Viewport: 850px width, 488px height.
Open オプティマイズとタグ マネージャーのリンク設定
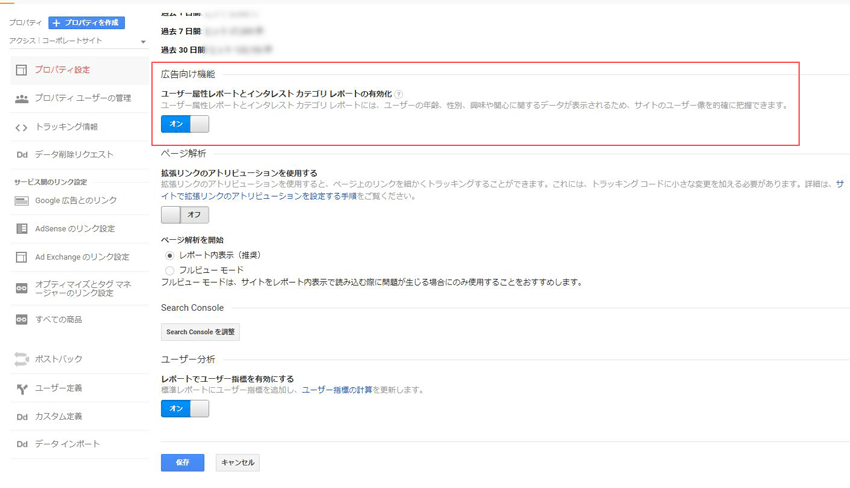[x=79, y=288]
